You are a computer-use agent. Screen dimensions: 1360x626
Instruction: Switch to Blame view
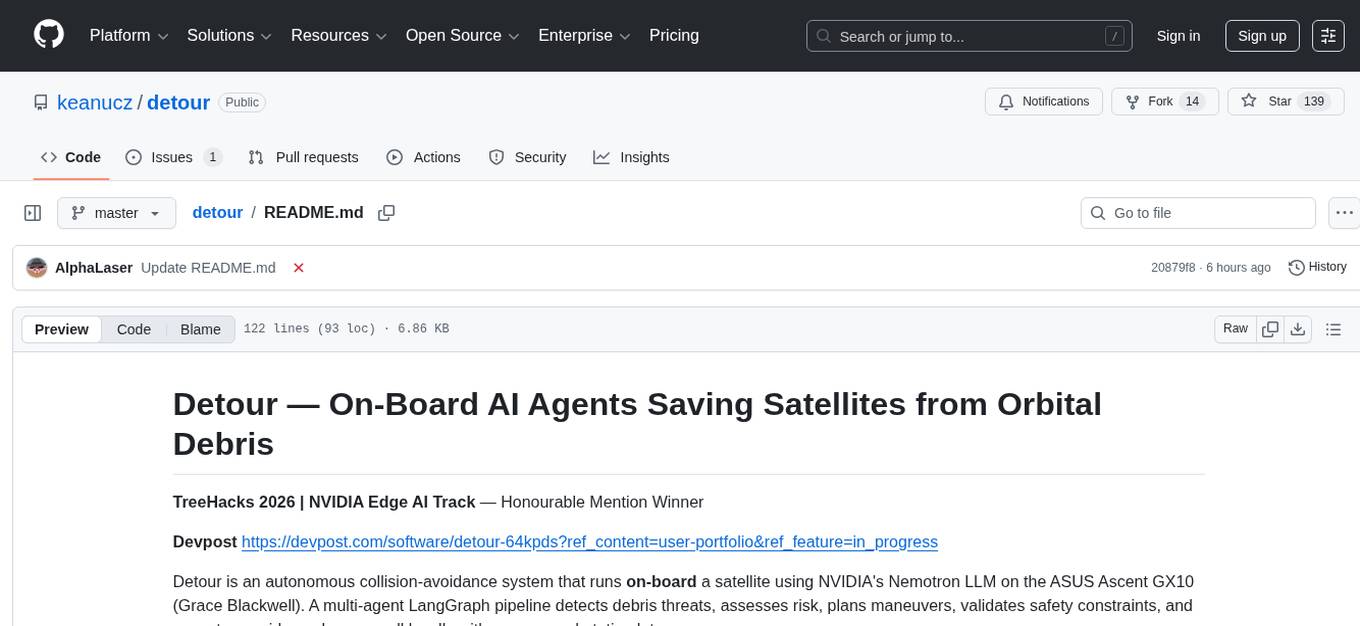(x=200, y=329)
